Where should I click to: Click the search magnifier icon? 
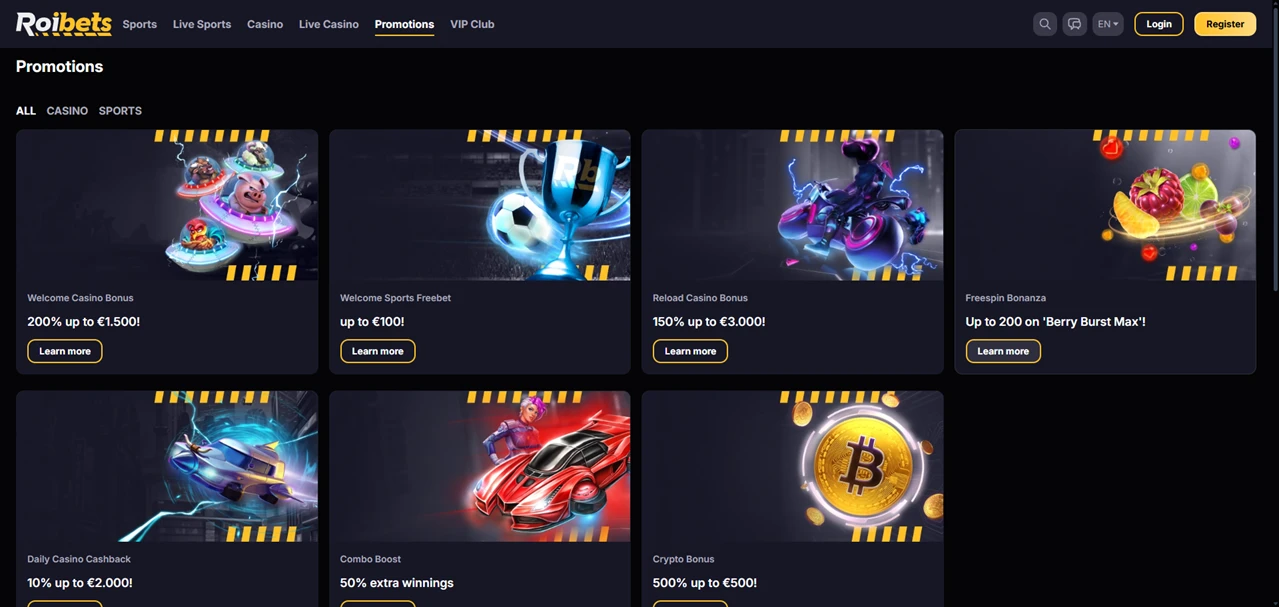point(1045,24)
